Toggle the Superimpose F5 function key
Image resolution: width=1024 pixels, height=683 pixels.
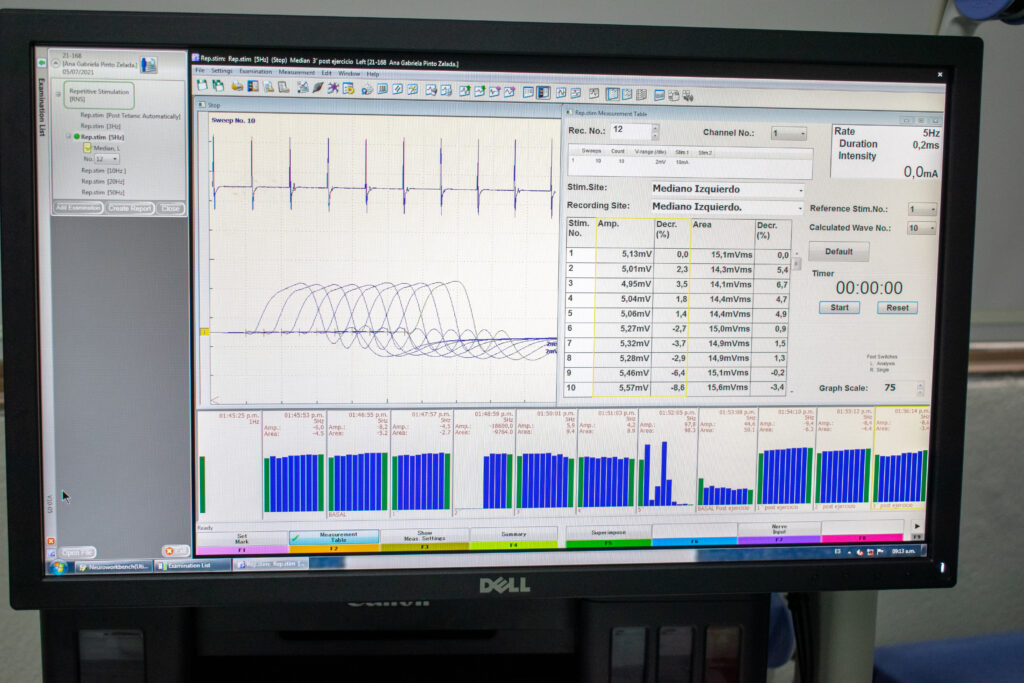pyautogui.click(x=607, y=535)
